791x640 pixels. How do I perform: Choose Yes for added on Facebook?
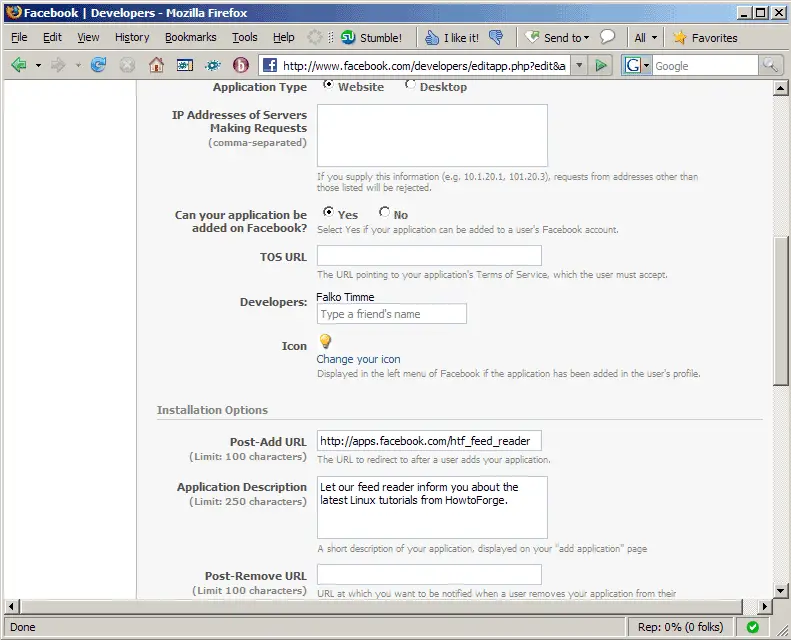pos(328,212)
